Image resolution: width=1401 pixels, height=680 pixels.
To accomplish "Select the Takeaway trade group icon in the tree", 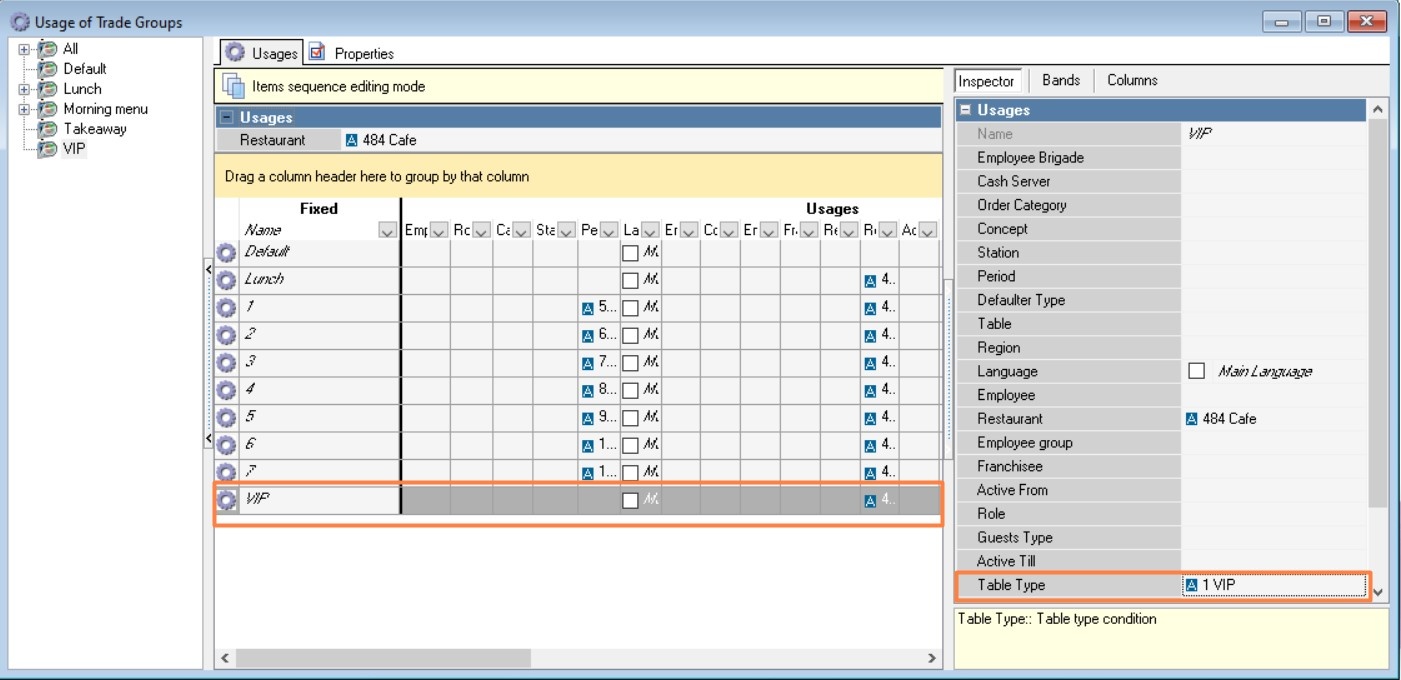I will [x=47, y=129].
